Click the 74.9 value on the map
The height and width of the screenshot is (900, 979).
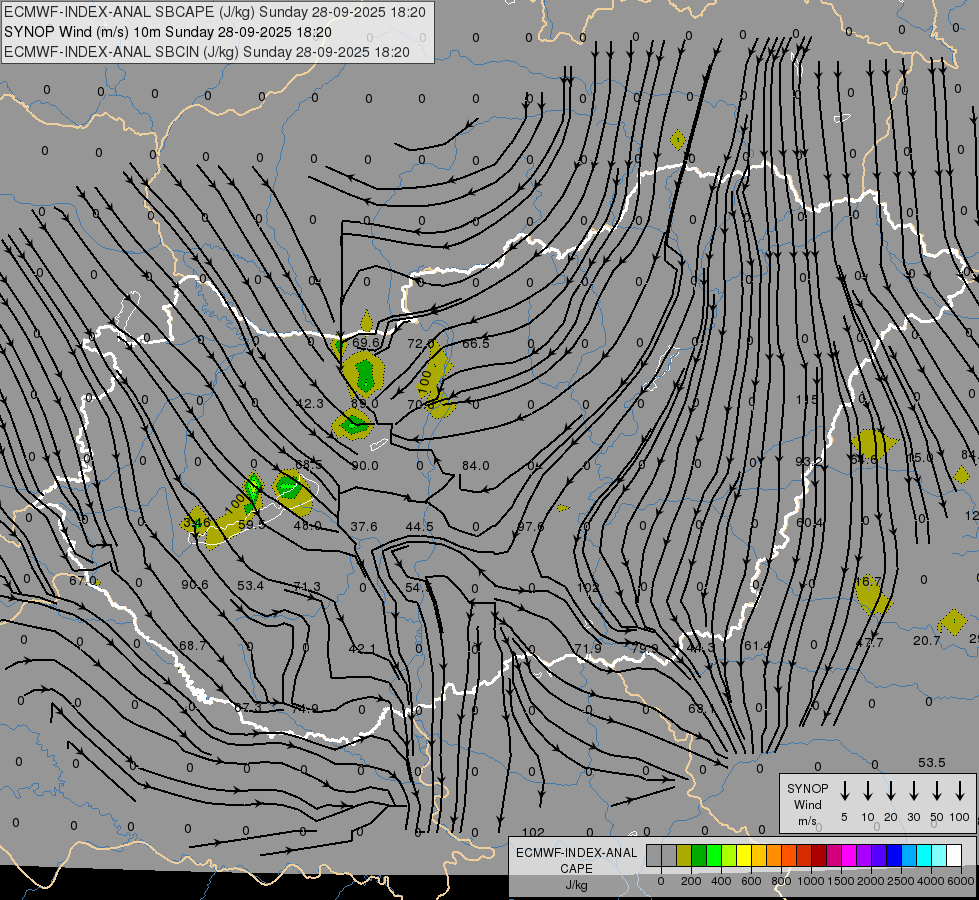coord(305,708)
